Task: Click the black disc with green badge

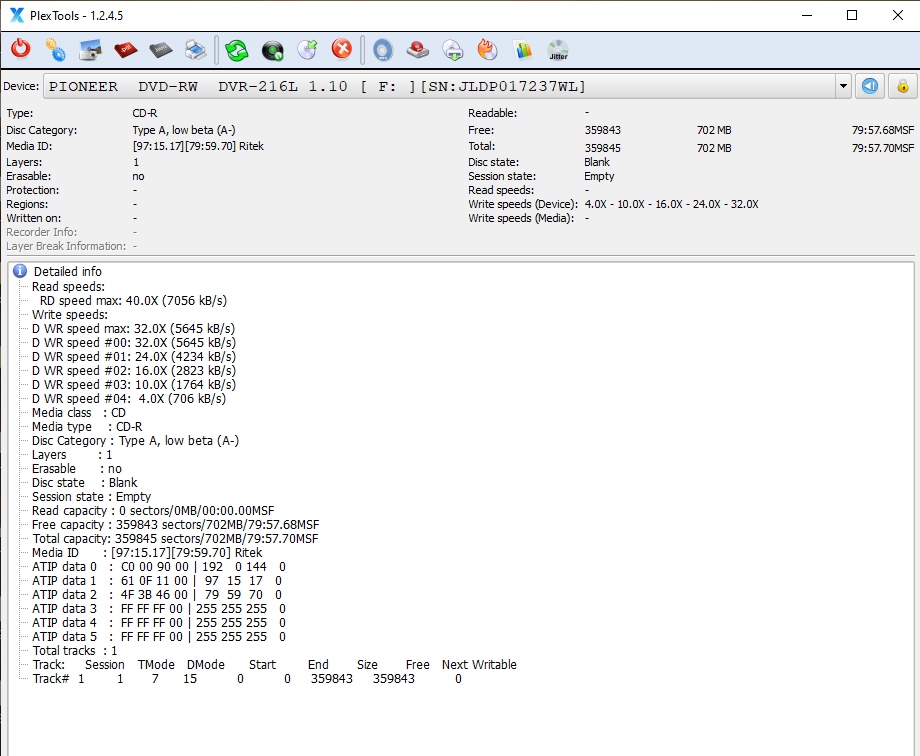Action: [x=272, y=49]
